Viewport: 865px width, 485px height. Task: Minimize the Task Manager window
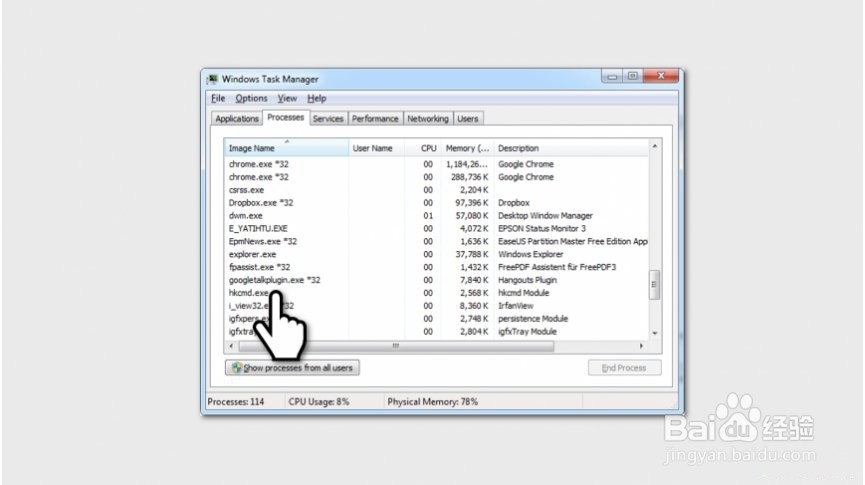pos(612,76)
